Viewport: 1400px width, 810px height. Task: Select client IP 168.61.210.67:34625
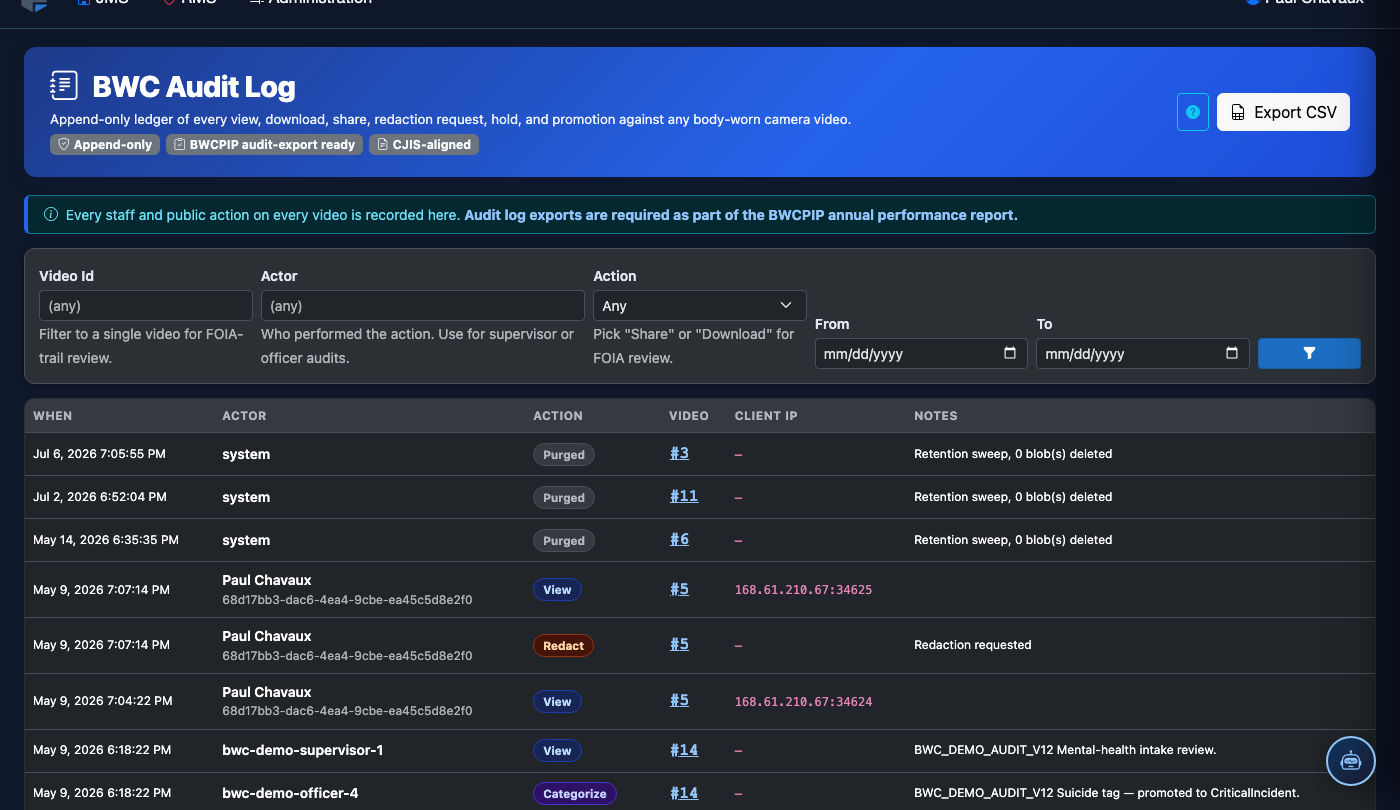pyautogui.click(x=803, y=590)
